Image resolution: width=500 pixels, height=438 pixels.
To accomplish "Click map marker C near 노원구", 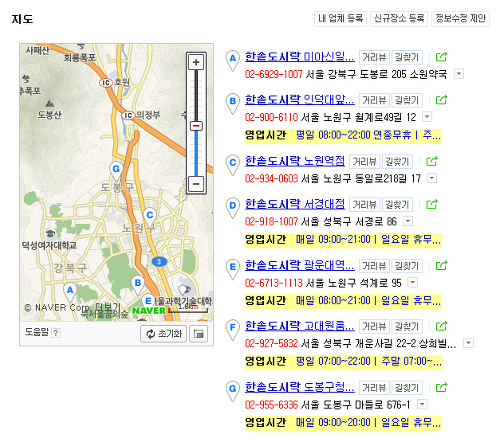I will point(150,217).
